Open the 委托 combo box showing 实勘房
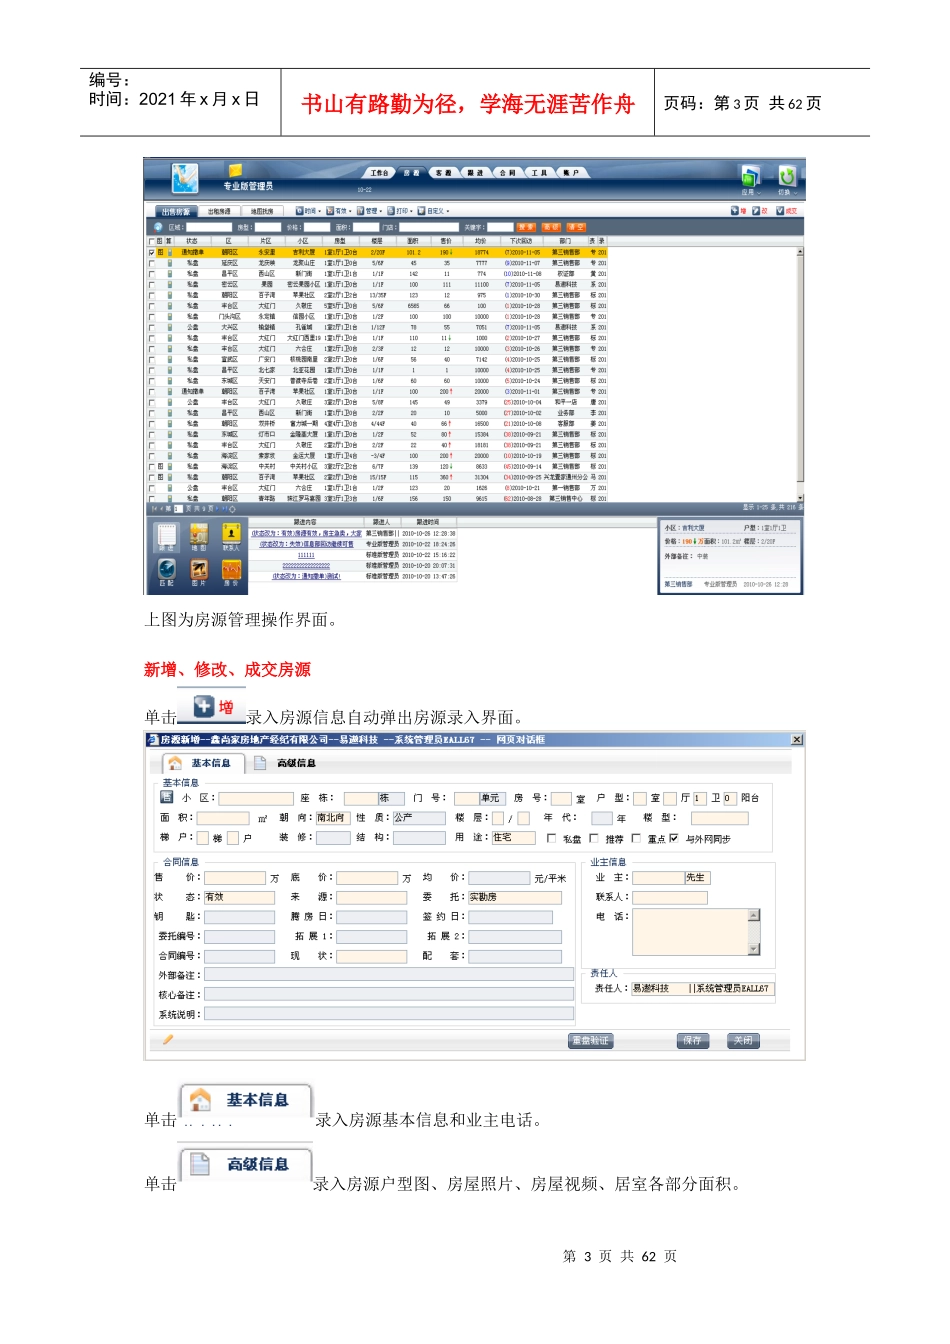The height and width of the screenshot is (1344, 950). pos(515,897)
